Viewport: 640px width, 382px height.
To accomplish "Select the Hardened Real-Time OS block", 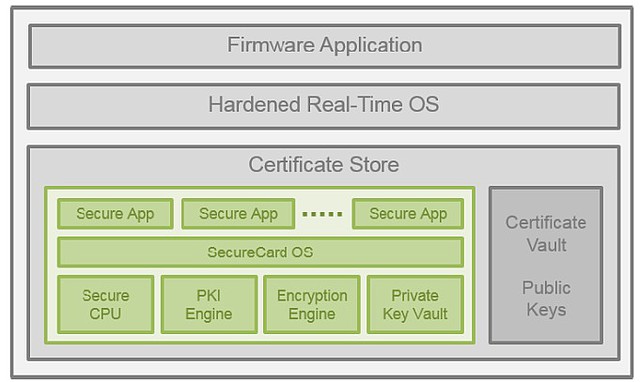I will (x=324, y=106).
